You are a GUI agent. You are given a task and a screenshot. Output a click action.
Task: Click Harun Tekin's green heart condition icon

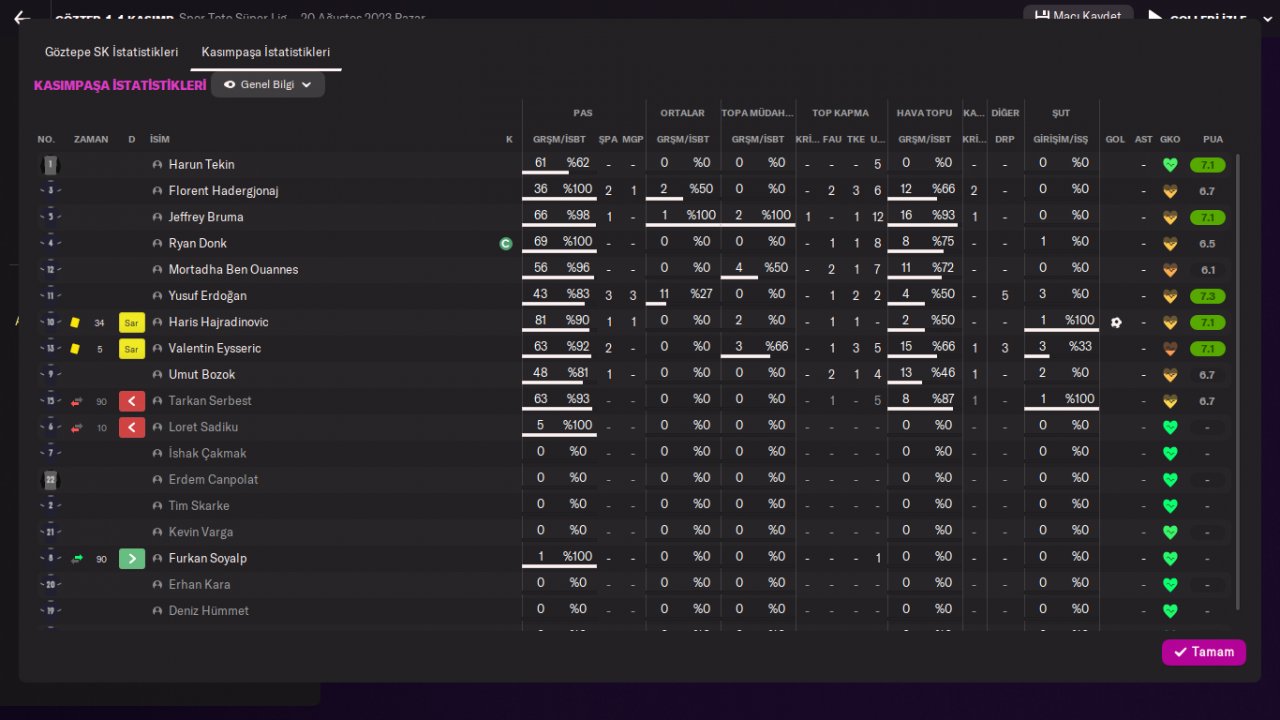pos(1170,165)
